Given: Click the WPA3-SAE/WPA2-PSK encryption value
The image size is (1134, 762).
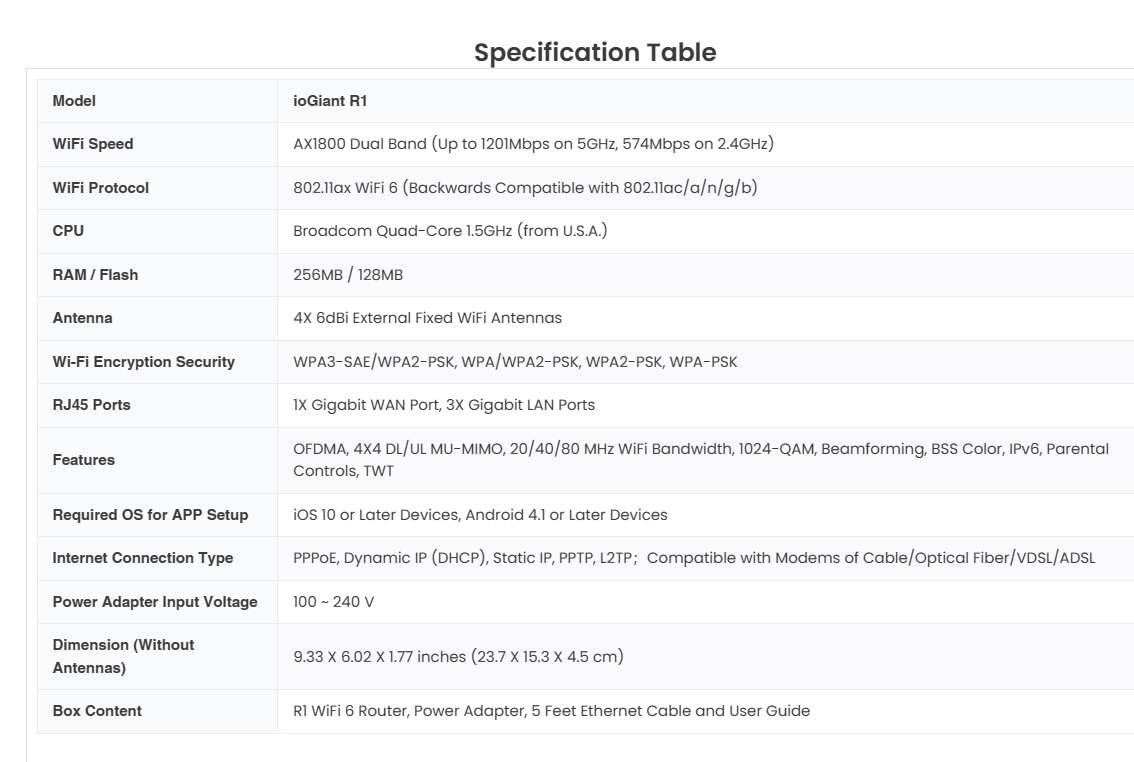Looking at the screenshot, I should (x=515, y=362).
